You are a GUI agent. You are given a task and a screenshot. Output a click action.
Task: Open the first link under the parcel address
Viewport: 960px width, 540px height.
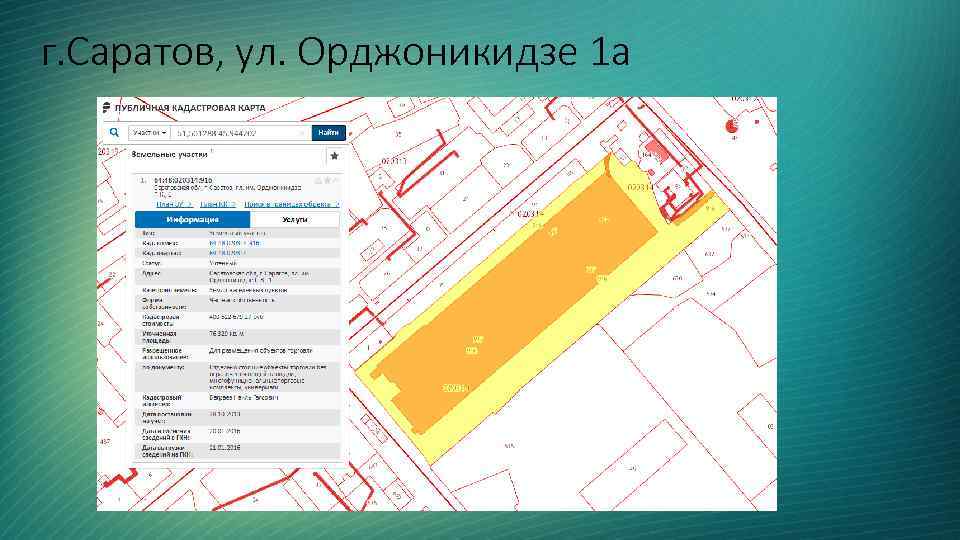tap(174, 204)
